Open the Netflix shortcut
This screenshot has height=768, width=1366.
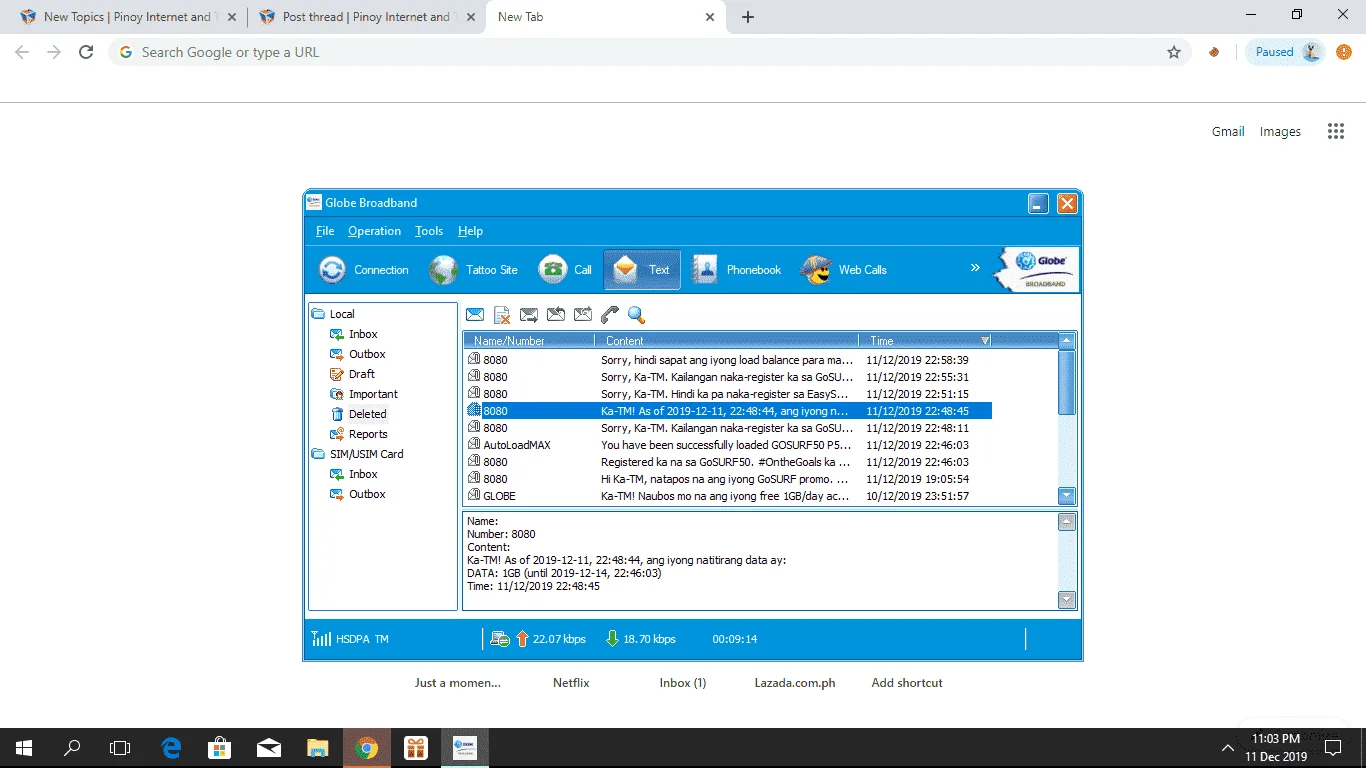[571, 683]
